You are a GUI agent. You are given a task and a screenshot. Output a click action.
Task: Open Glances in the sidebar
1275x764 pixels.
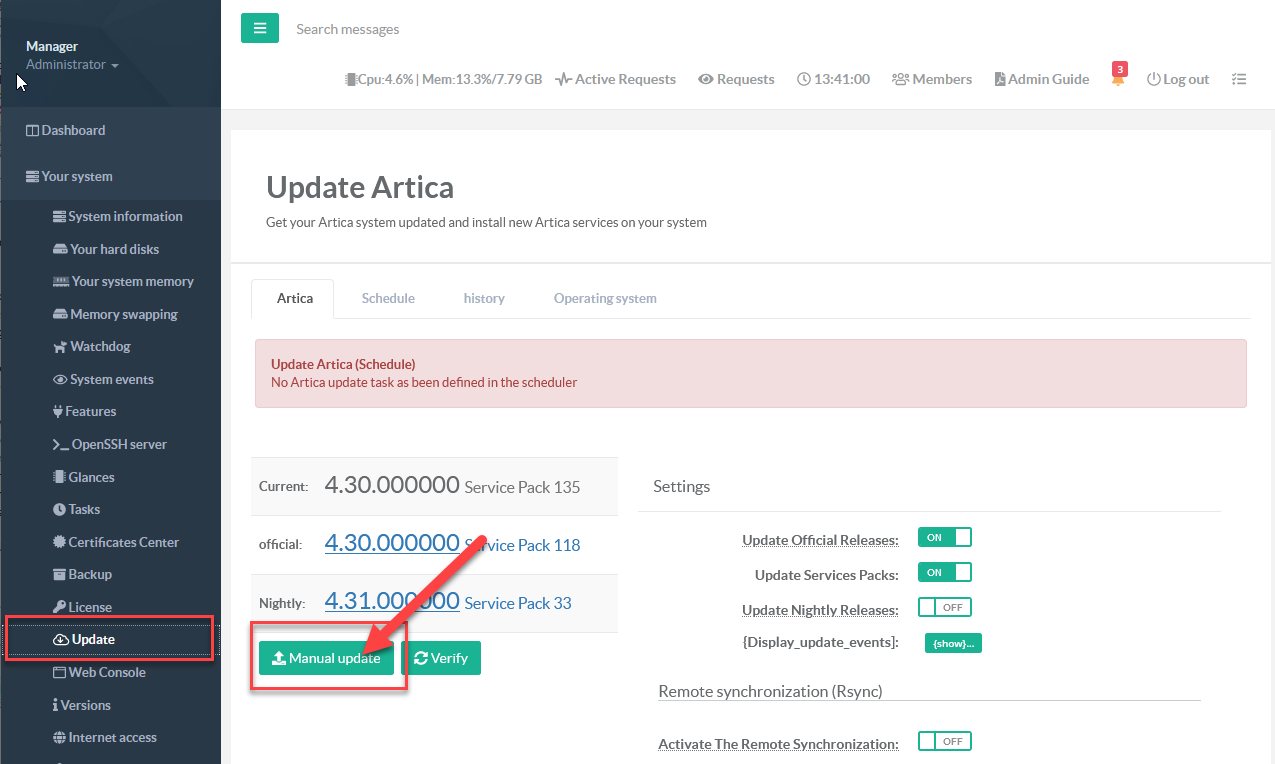[x=91, y=477]
